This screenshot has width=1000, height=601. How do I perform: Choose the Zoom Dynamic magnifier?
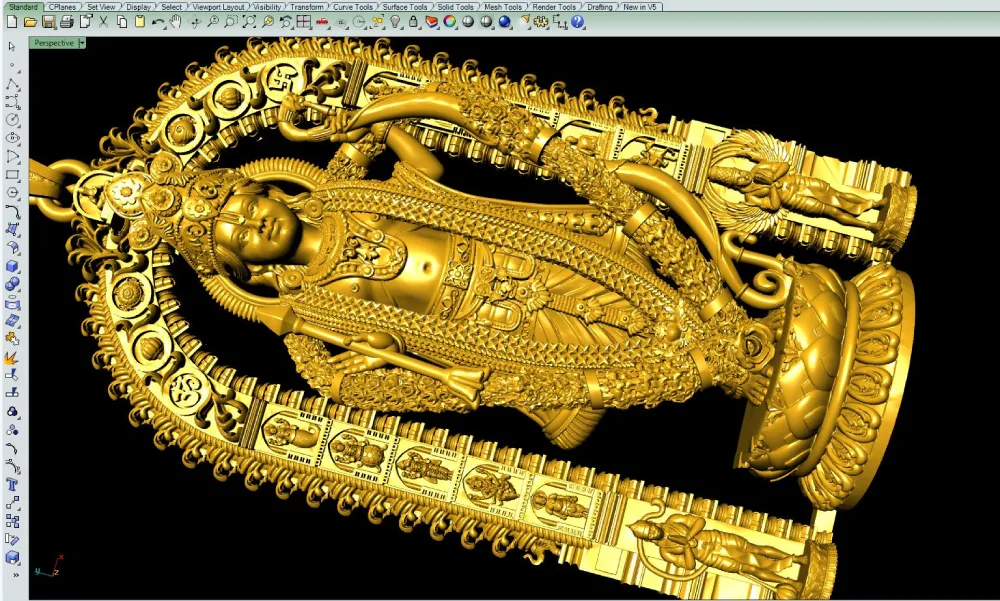pos(213,22)
